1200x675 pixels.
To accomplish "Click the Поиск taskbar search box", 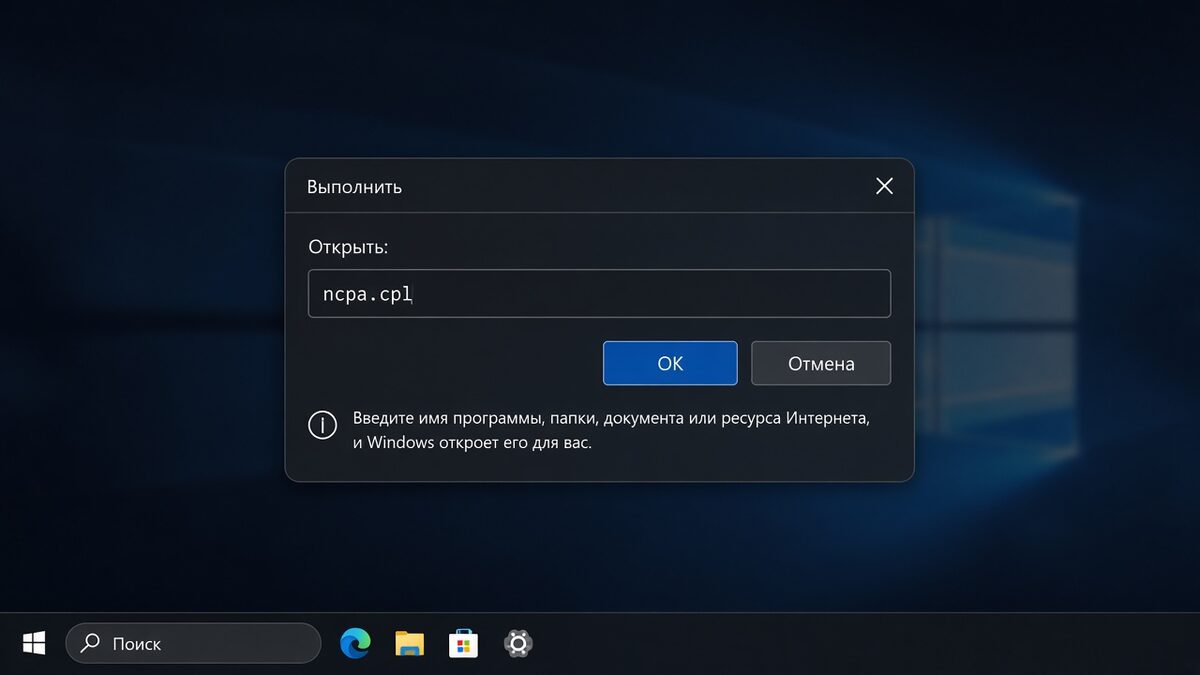I will point(193,643).
